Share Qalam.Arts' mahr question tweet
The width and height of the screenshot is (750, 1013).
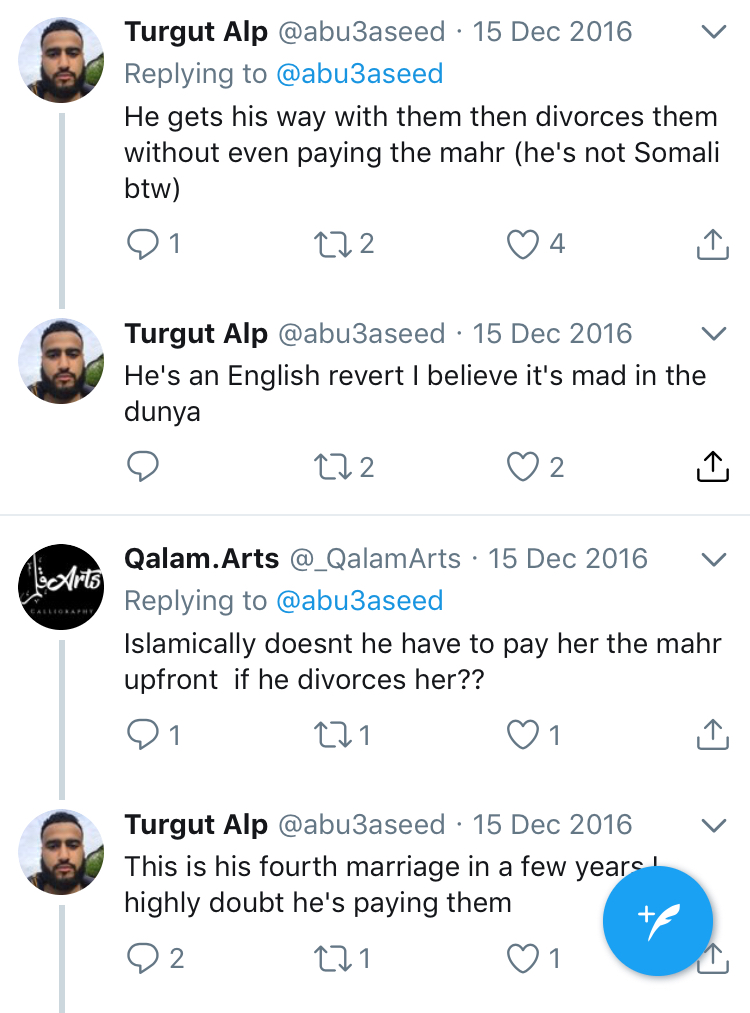coord(711,735)
